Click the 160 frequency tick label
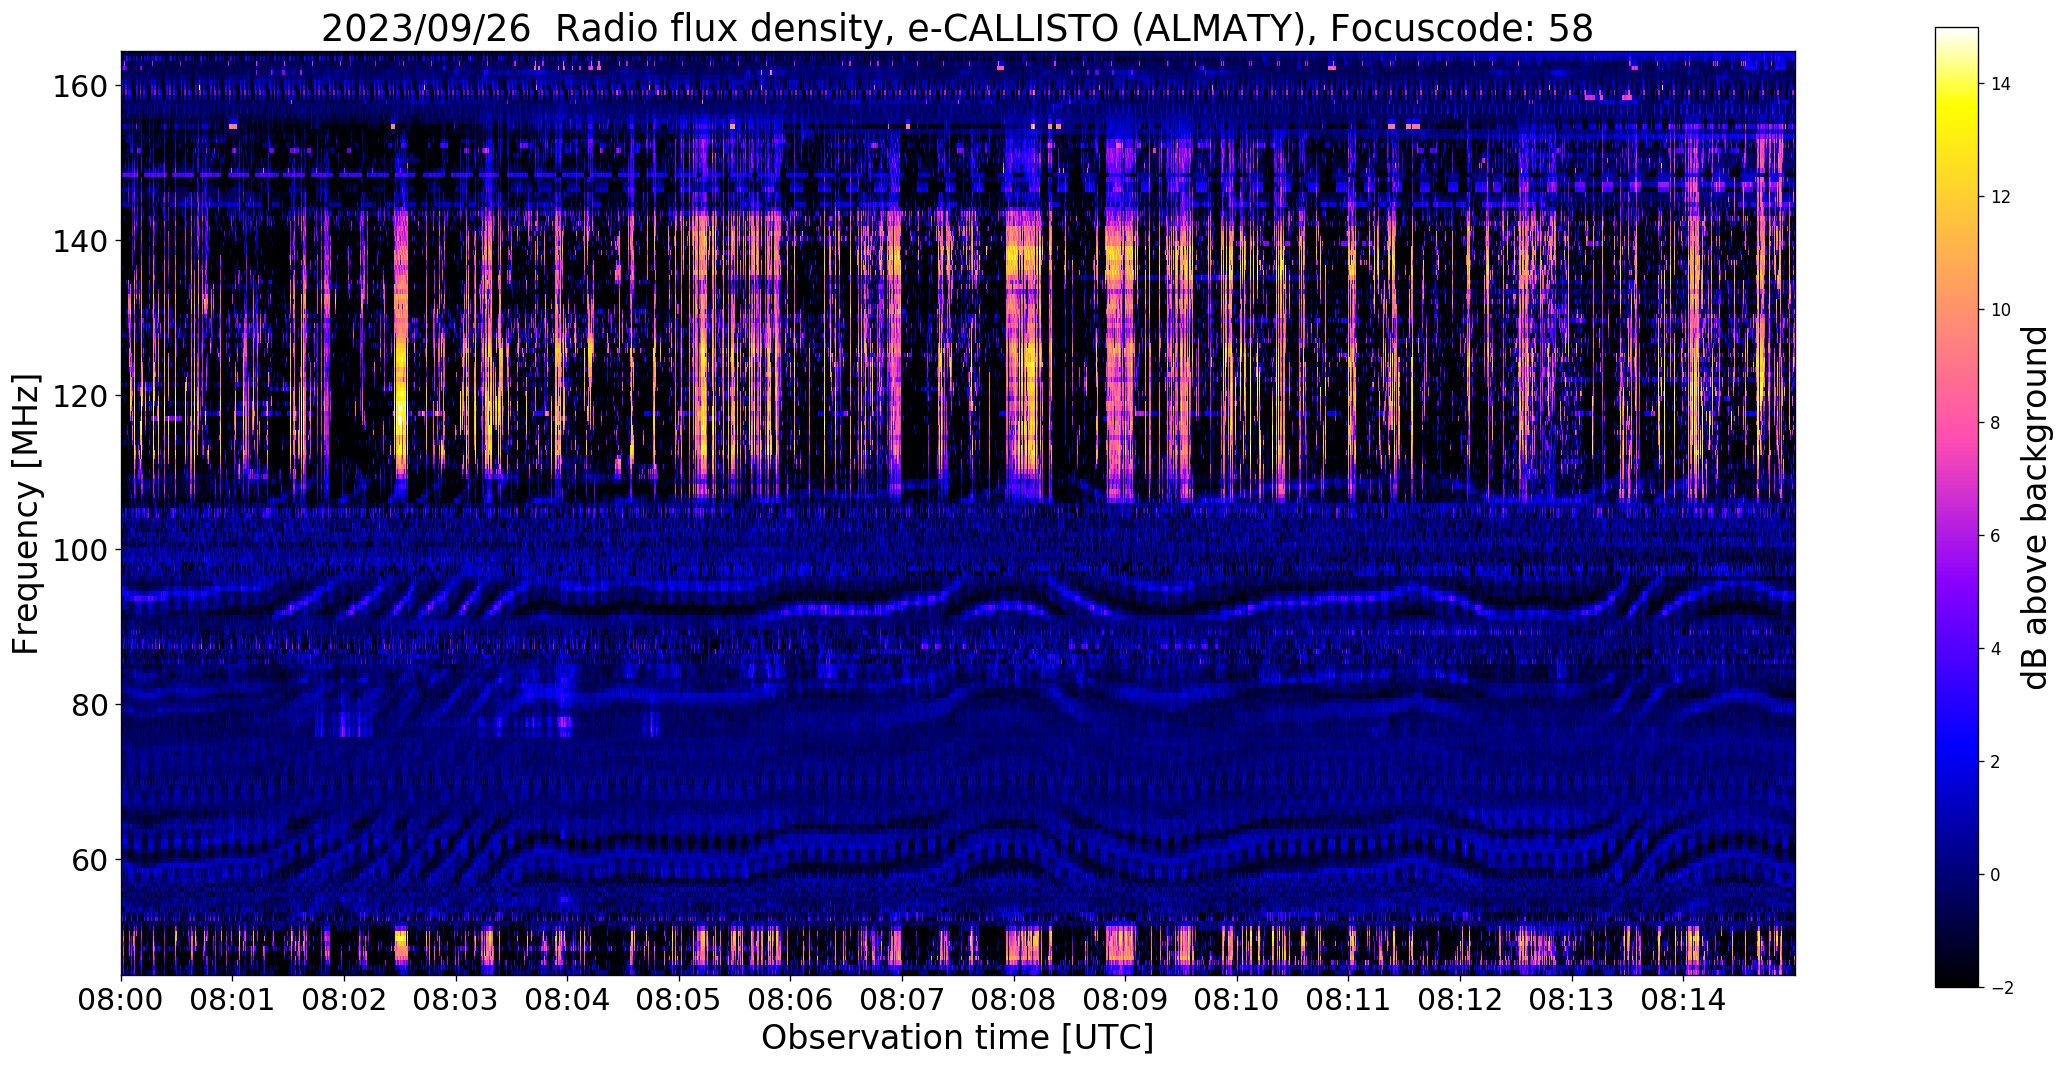Viewport: 2066px width, 1067px height. click(78, 87)
